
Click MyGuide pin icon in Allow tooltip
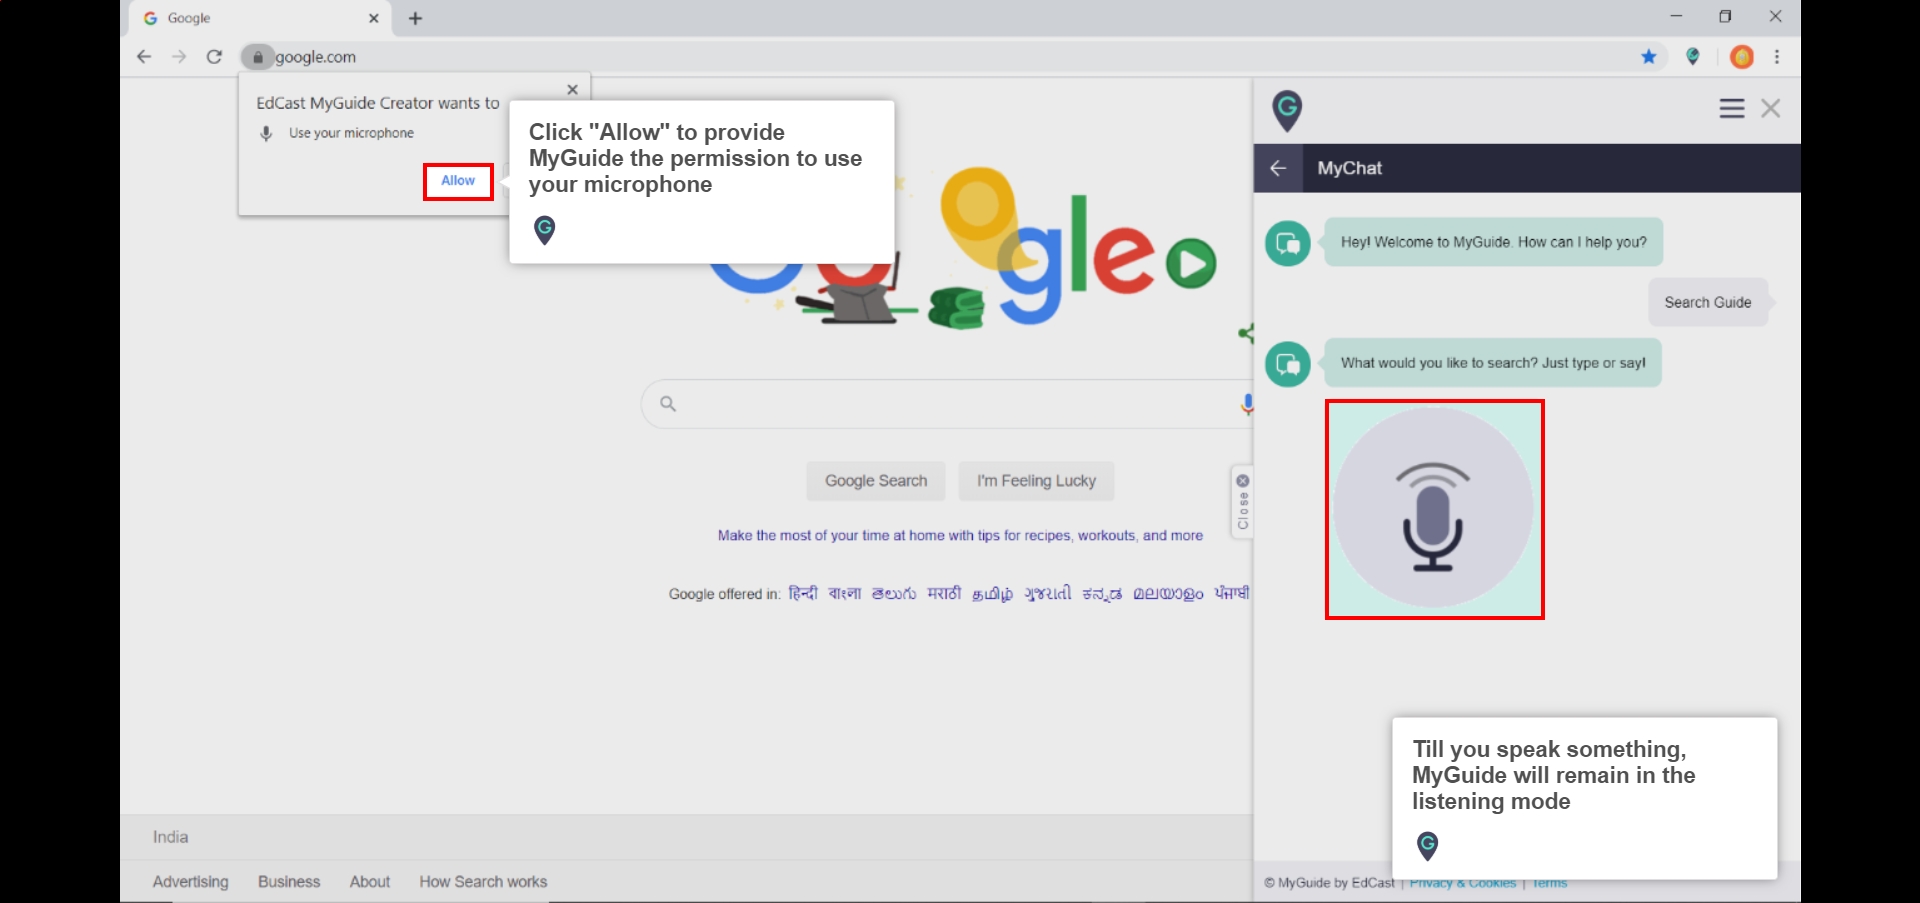pos(544,230)
